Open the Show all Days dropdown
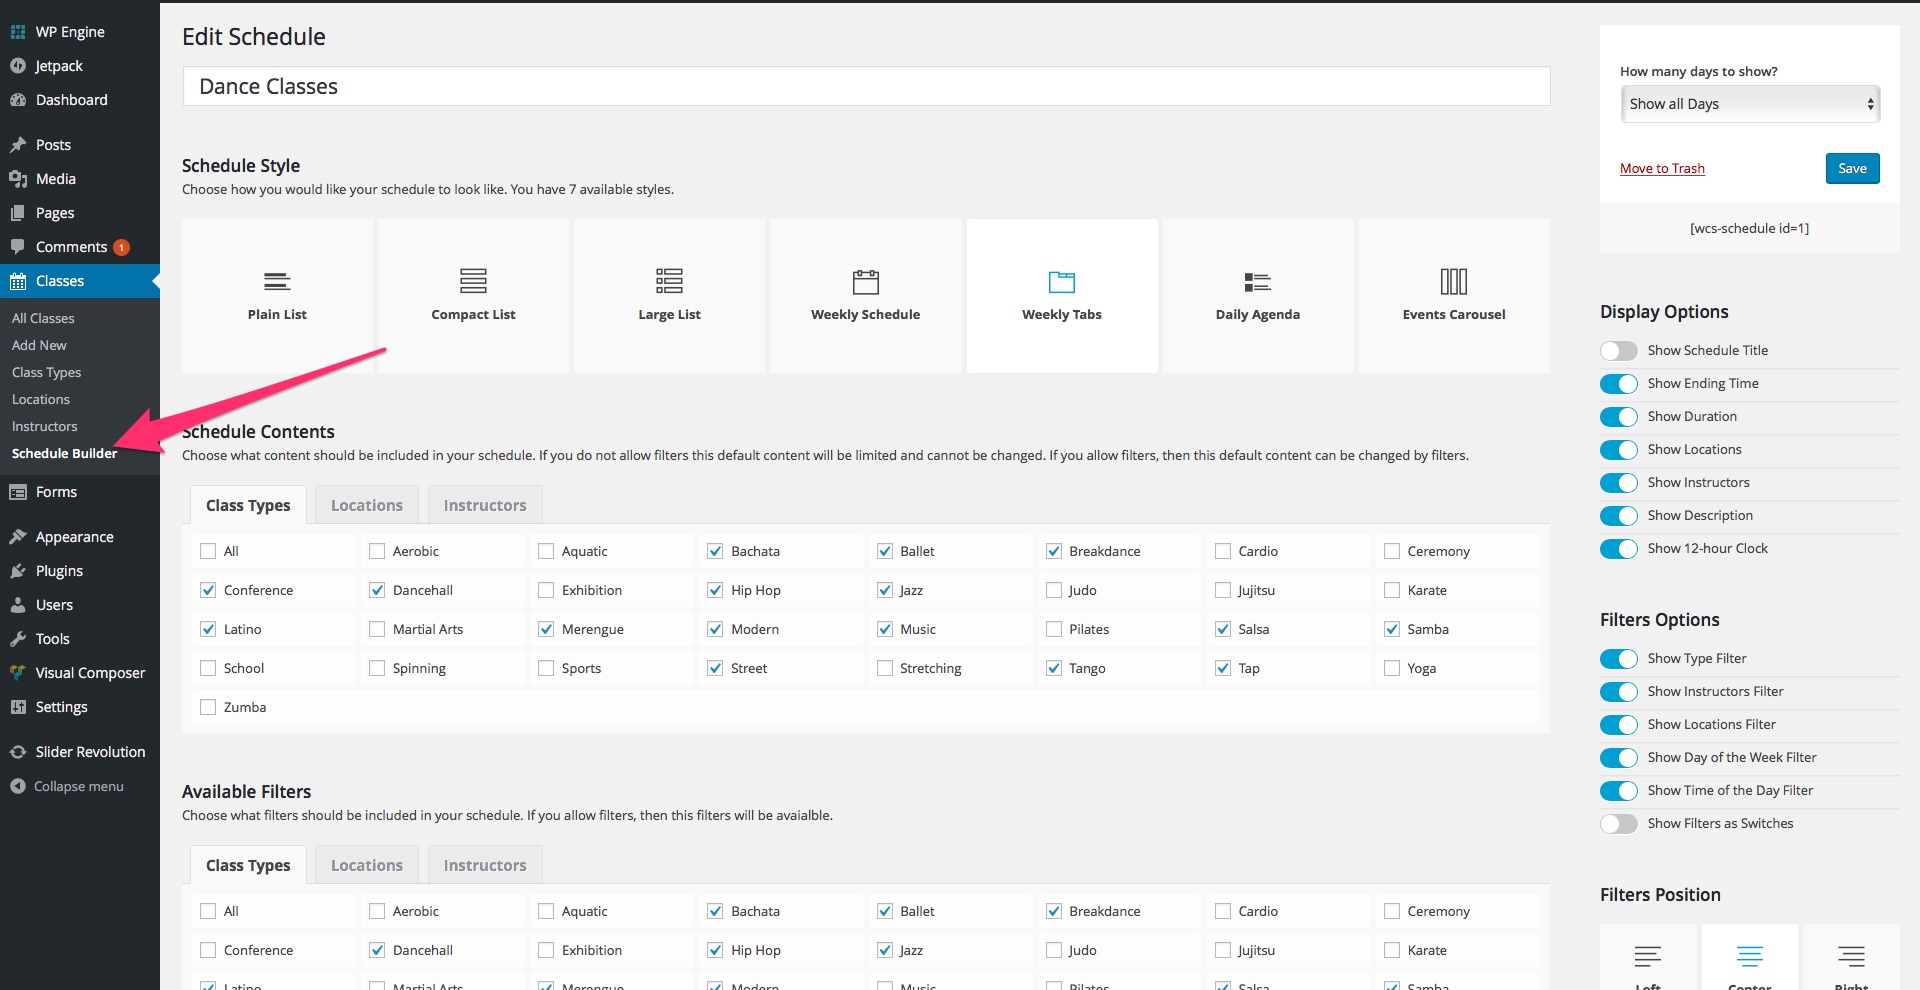Image resolution: width=1920 pixels, height=990 pixels. click(x=1750, y=104)
